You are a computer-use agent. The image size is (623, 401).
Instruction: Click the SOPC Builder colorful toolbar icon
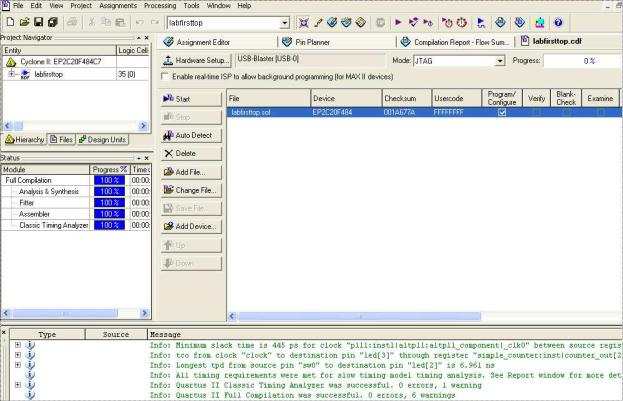pyautogui.click(x=540, y=23)
